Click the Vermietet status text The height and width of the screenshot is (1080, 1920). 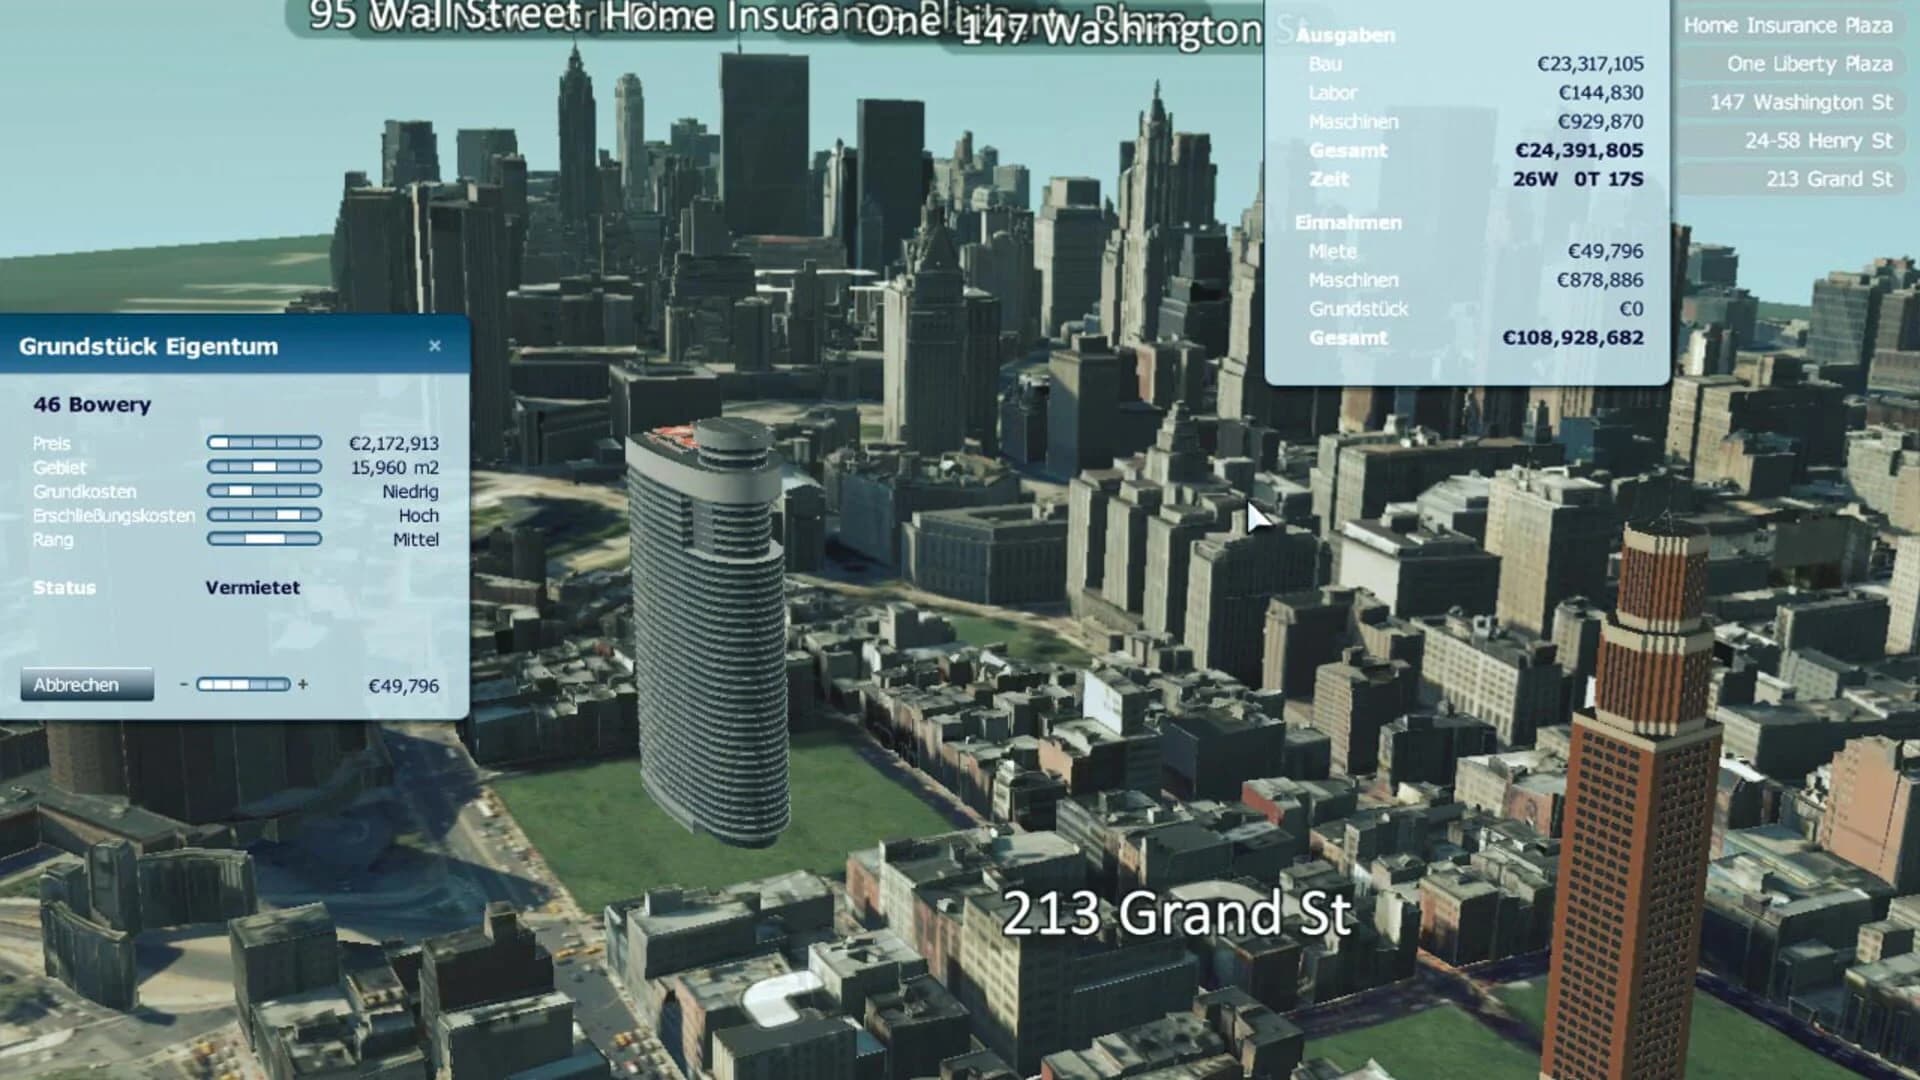pos(251,587)
